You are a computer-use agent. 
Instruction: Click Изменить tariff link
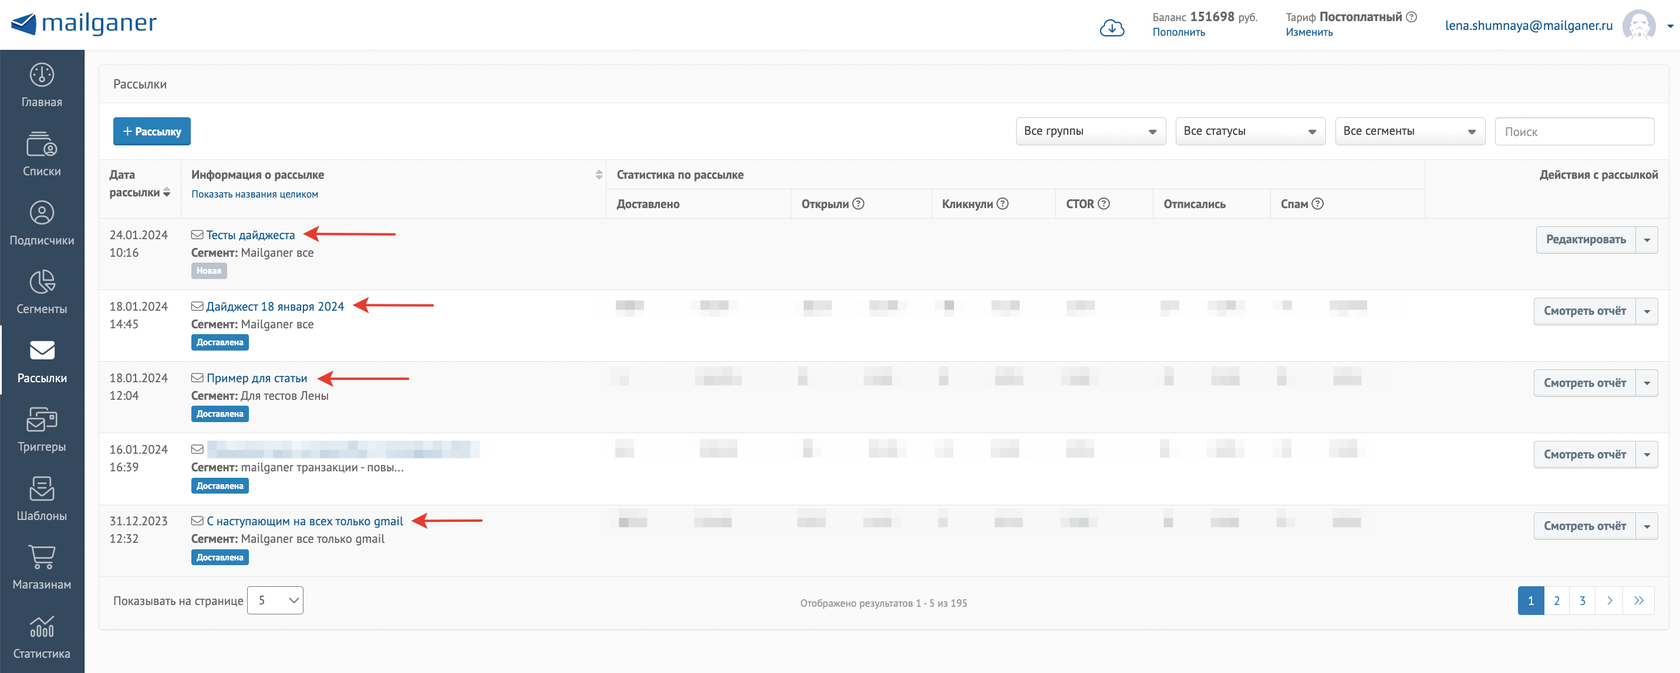pyautogui.click(x=1309, y=32)
